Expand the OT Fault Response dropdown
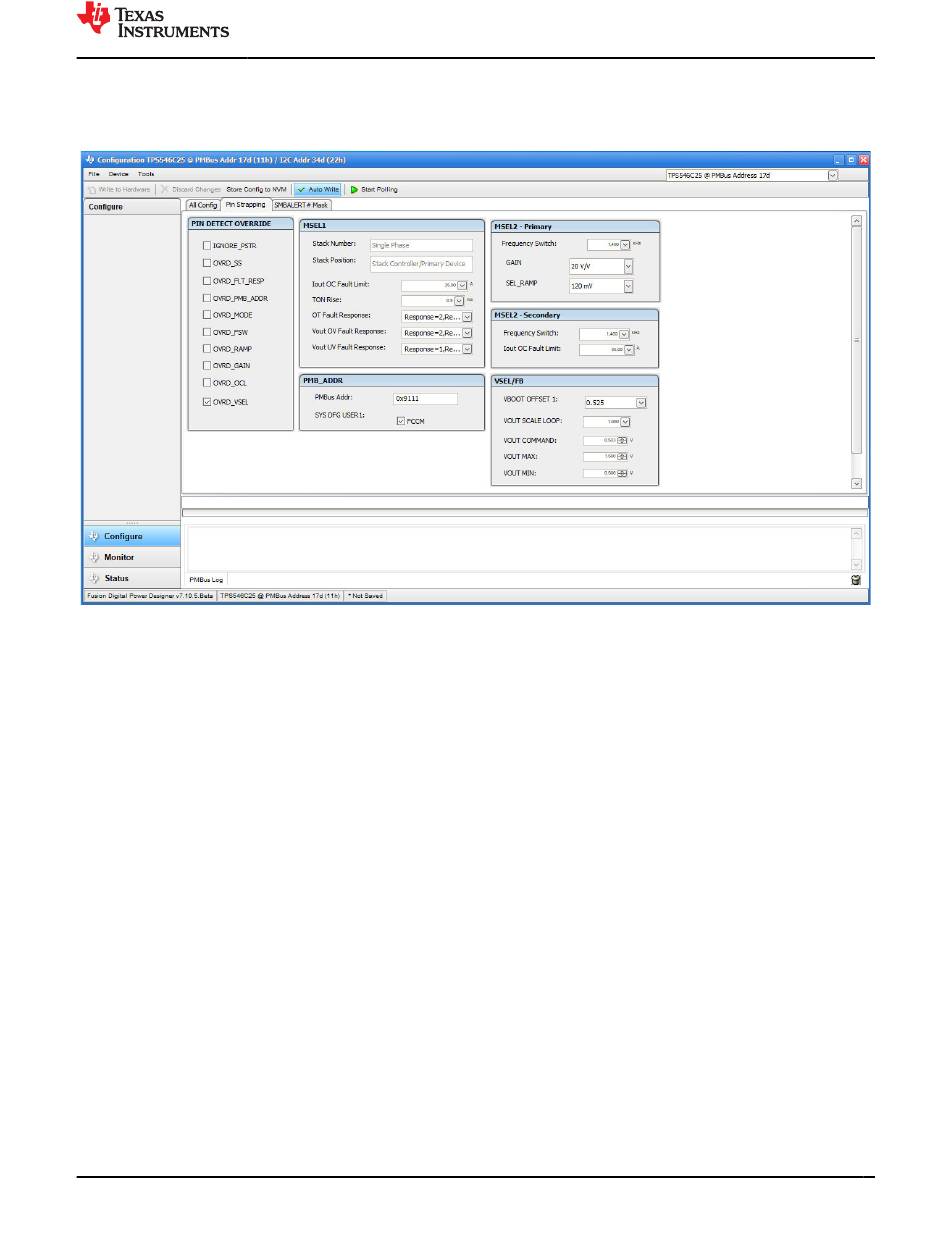 467,317
